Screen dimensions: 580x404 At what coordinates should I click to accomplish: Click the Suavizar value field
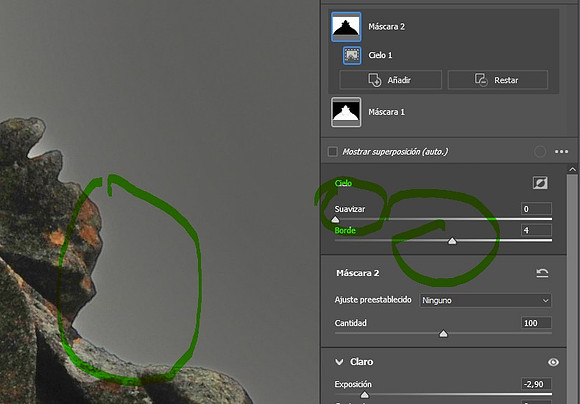(x=536, y=209)
